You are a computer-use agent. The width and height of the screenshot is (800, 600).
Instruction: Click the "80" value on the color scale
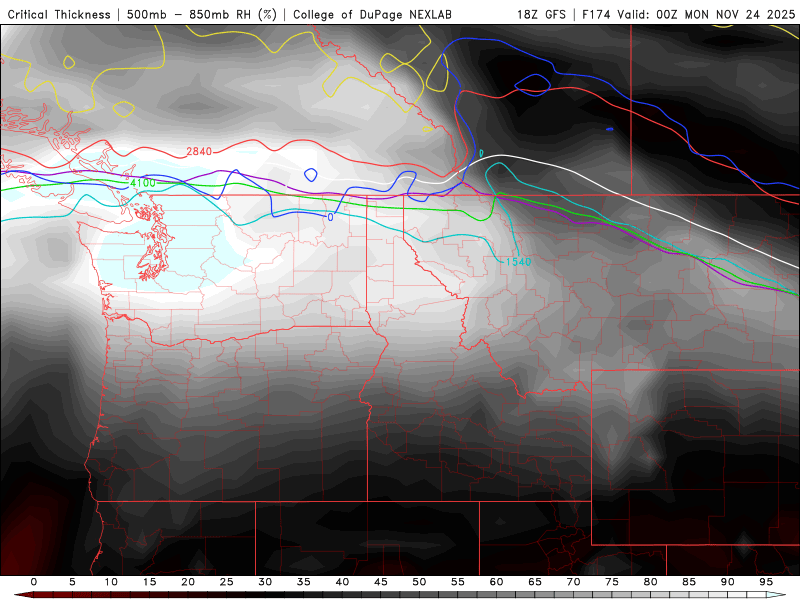(x=651, y=582)
